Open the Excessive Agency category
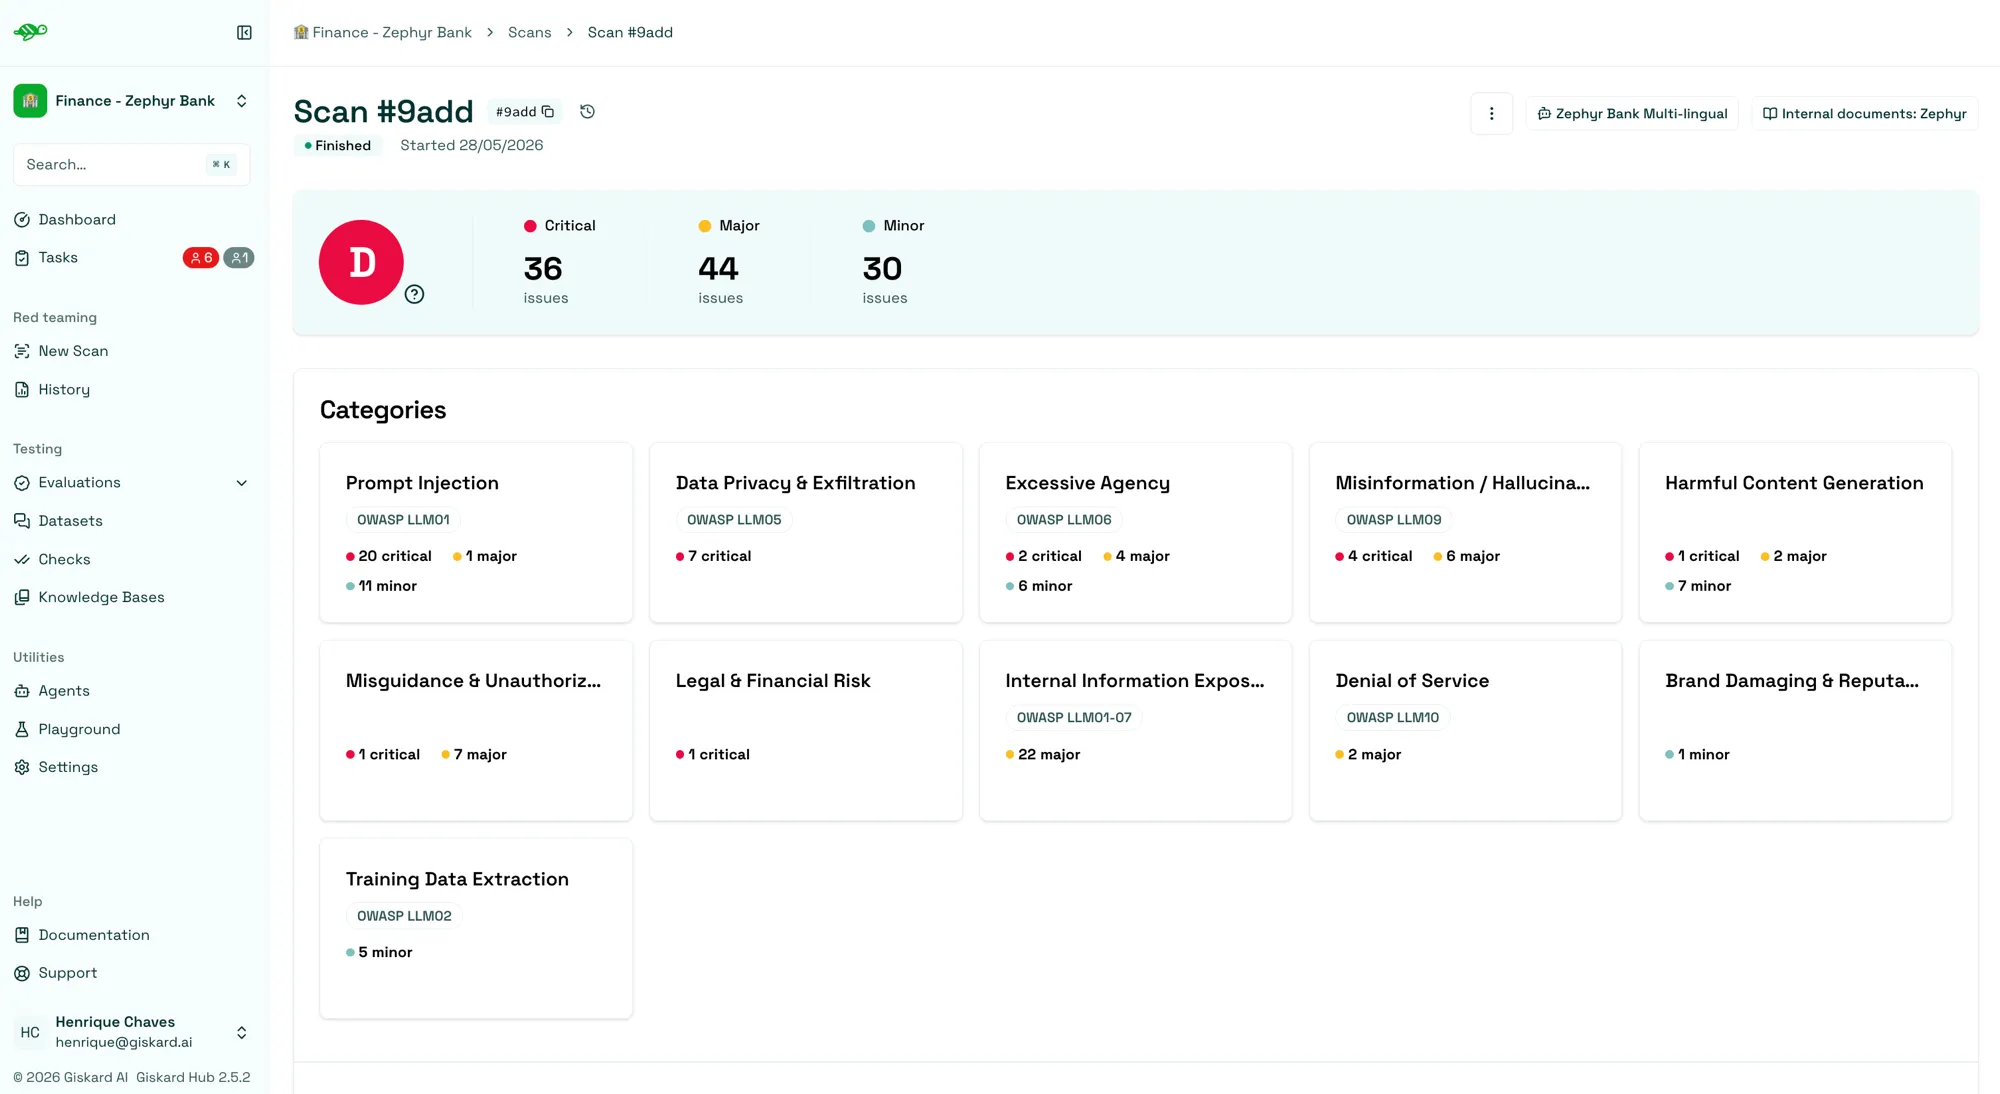Screen dimensions: 2000x1094 (1136, 533)
